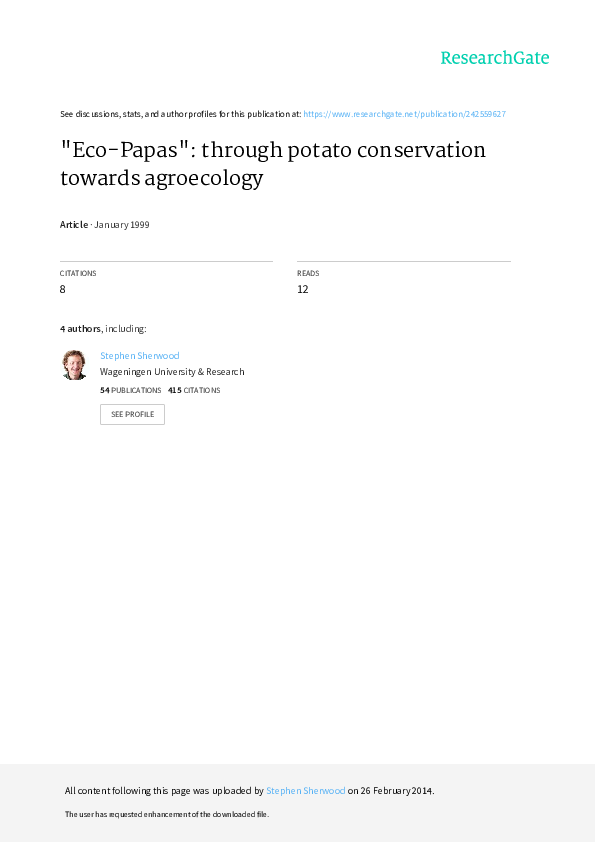The width and height of the screenshot is (595, 842).
Task: Click the ResearchGate logo
Action: pyautogui.click(x=495, y=57)
